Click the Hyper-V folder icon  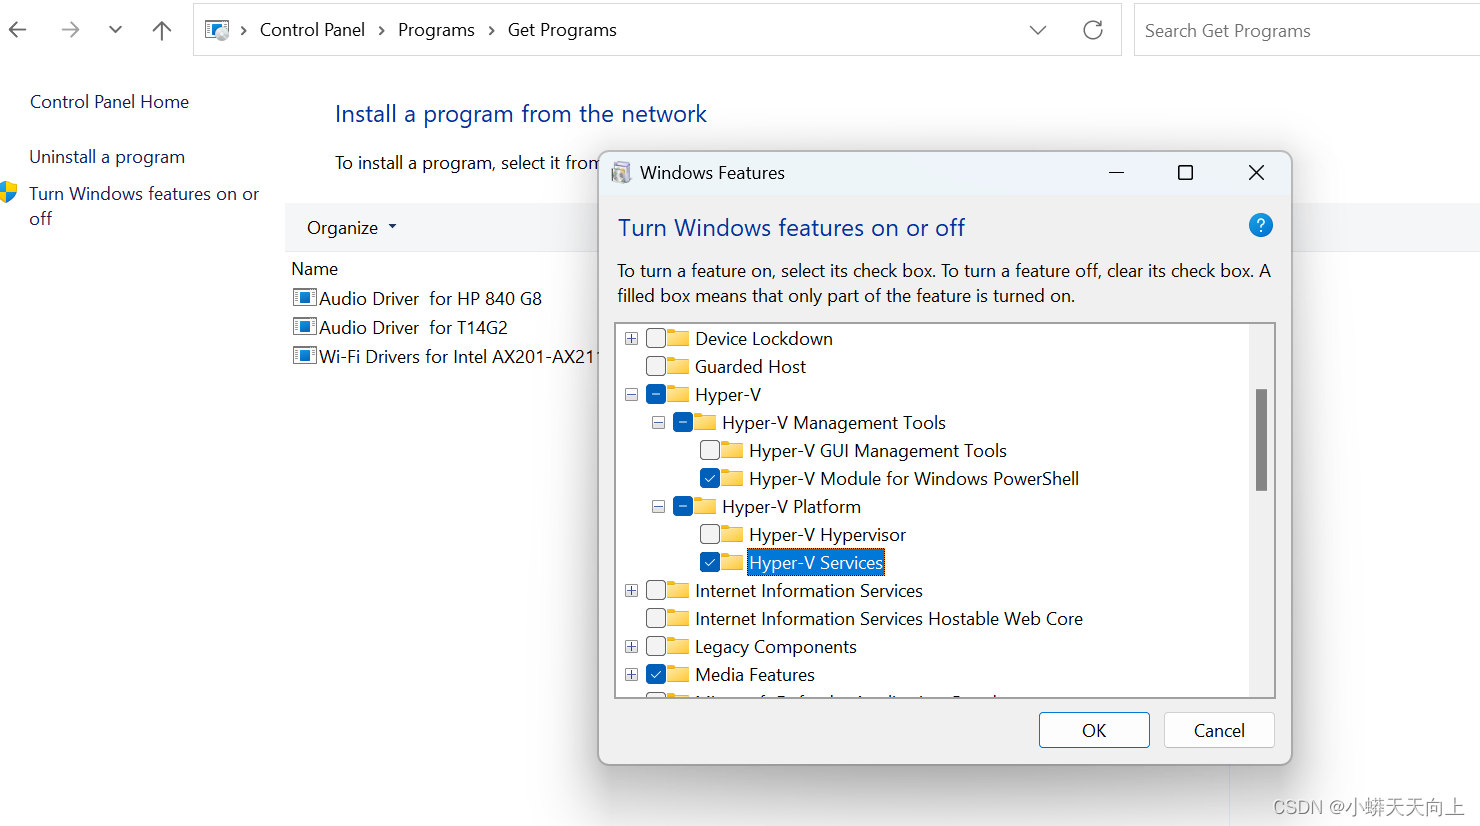[x=679, y=393]
